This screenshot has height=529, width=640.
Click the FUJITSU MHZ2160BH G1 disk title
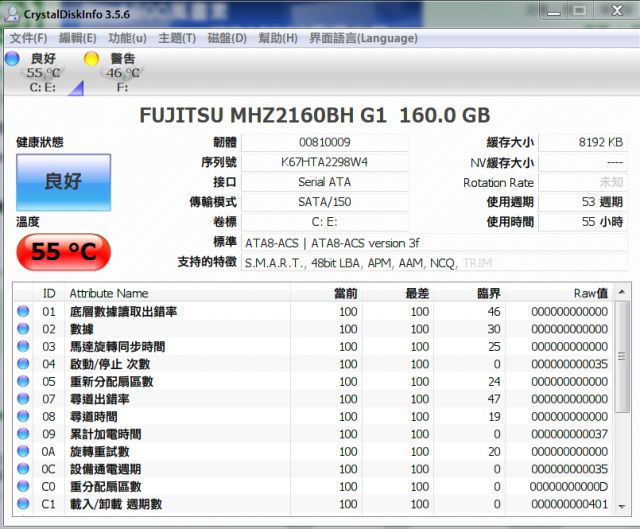tap(315, 116)
